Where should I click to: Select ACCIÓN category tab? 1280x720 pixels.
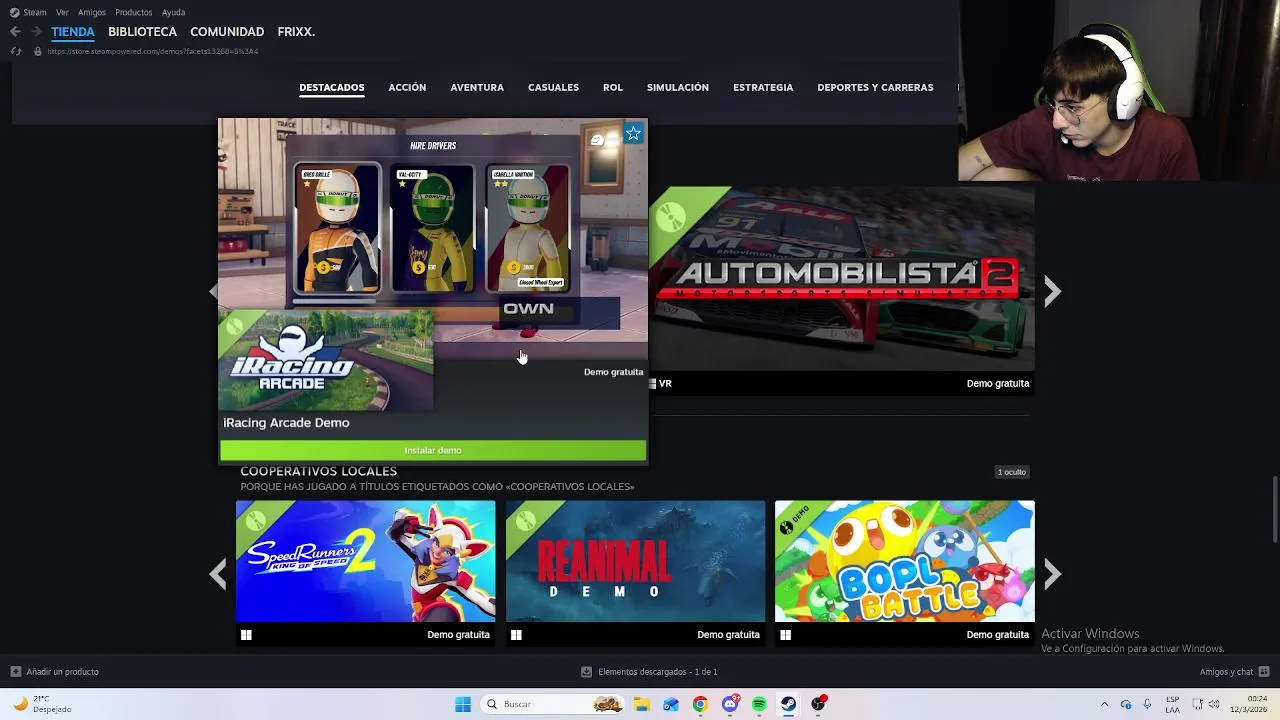point(407,87)
